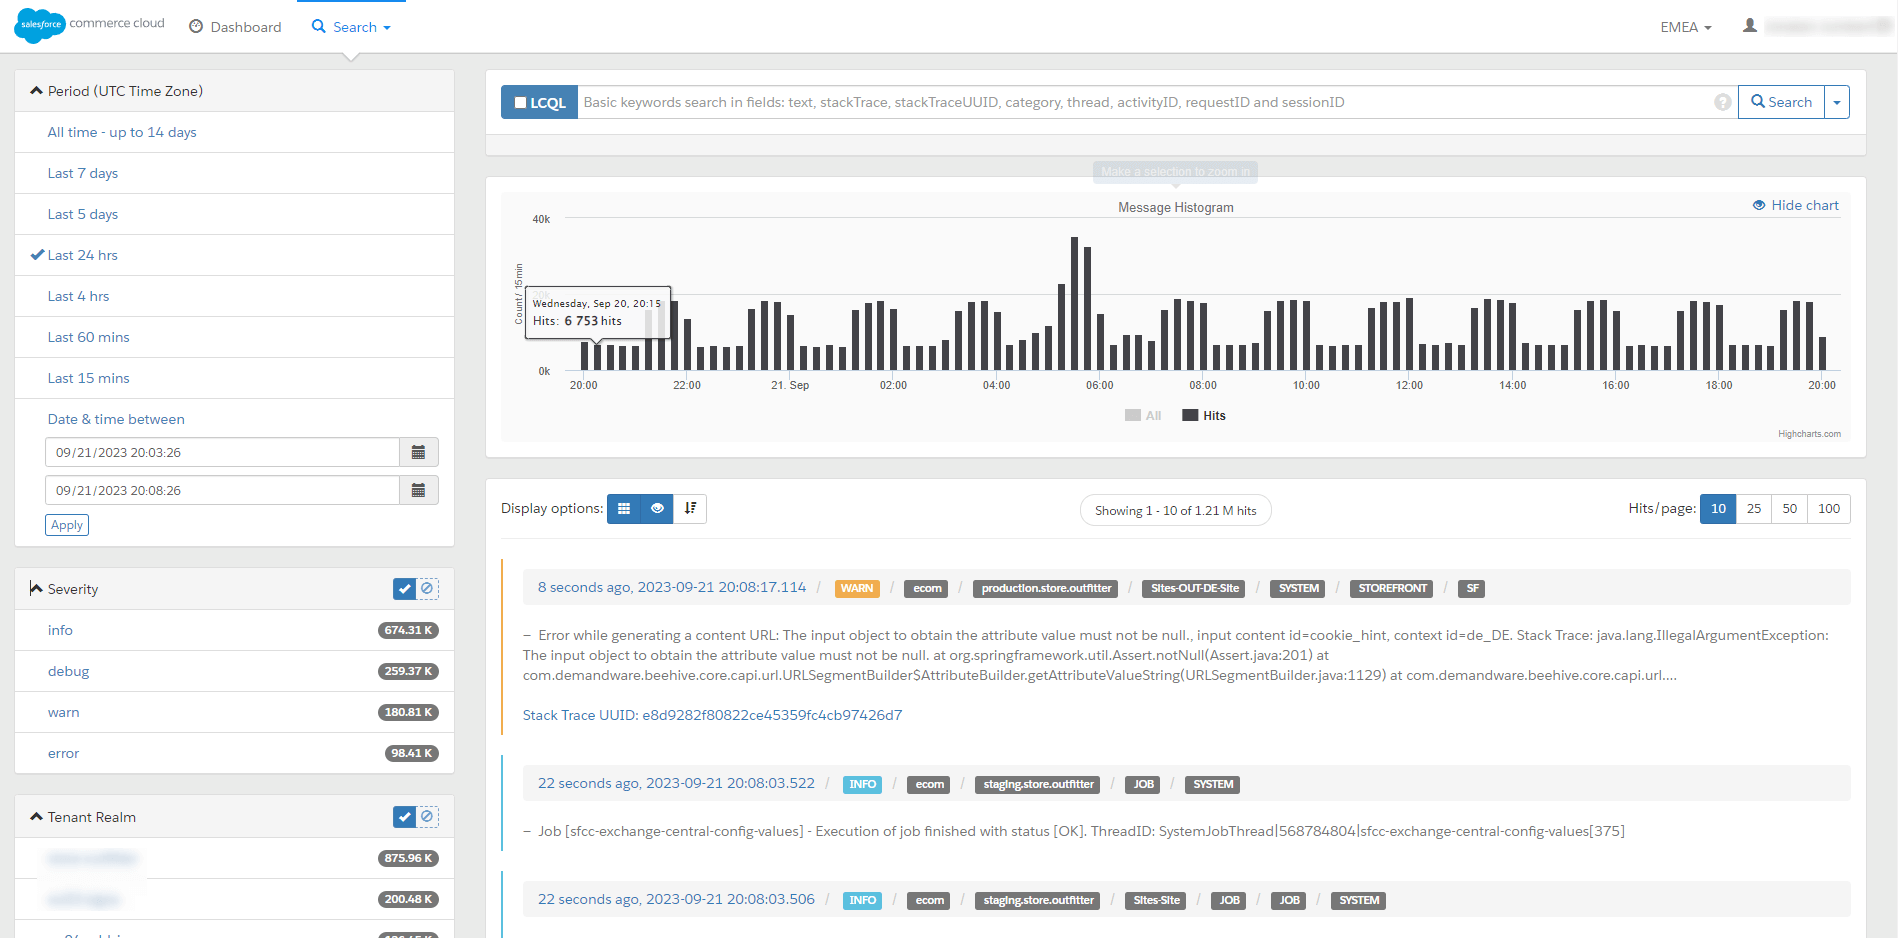This screenshot has height=938, width=1898.
Task: Toggle the eye visibility display option
Action: (656, 508)
